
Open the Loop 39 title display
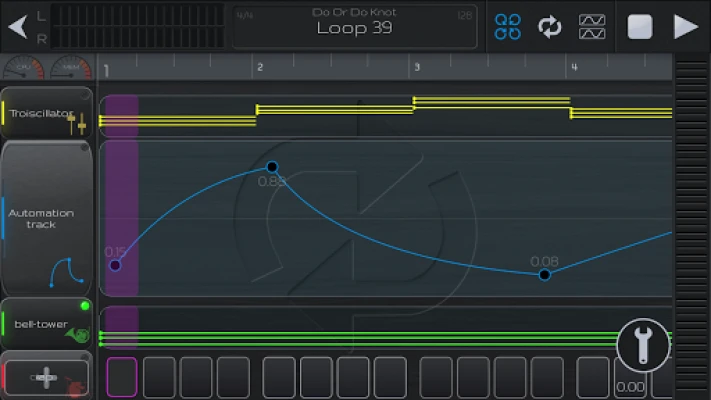[355, 26]
